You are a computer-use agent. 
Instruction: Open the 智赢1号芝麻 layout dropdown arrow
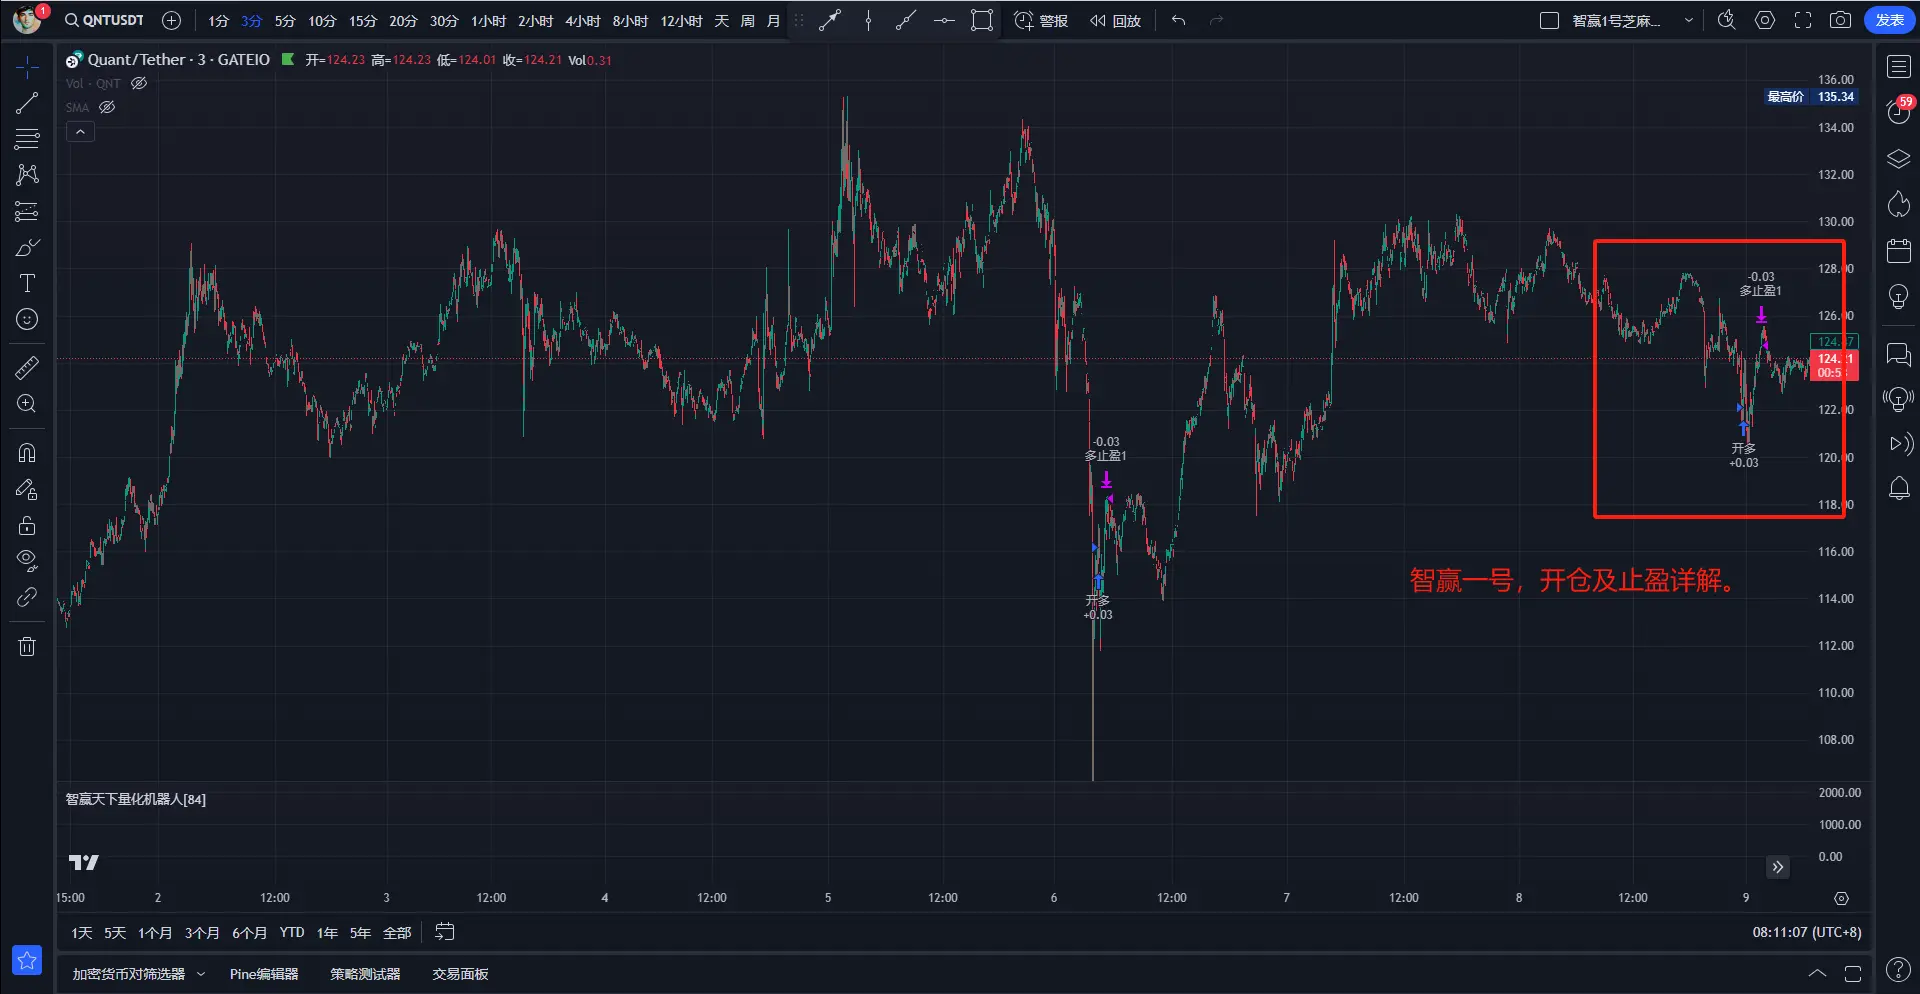1689,20
